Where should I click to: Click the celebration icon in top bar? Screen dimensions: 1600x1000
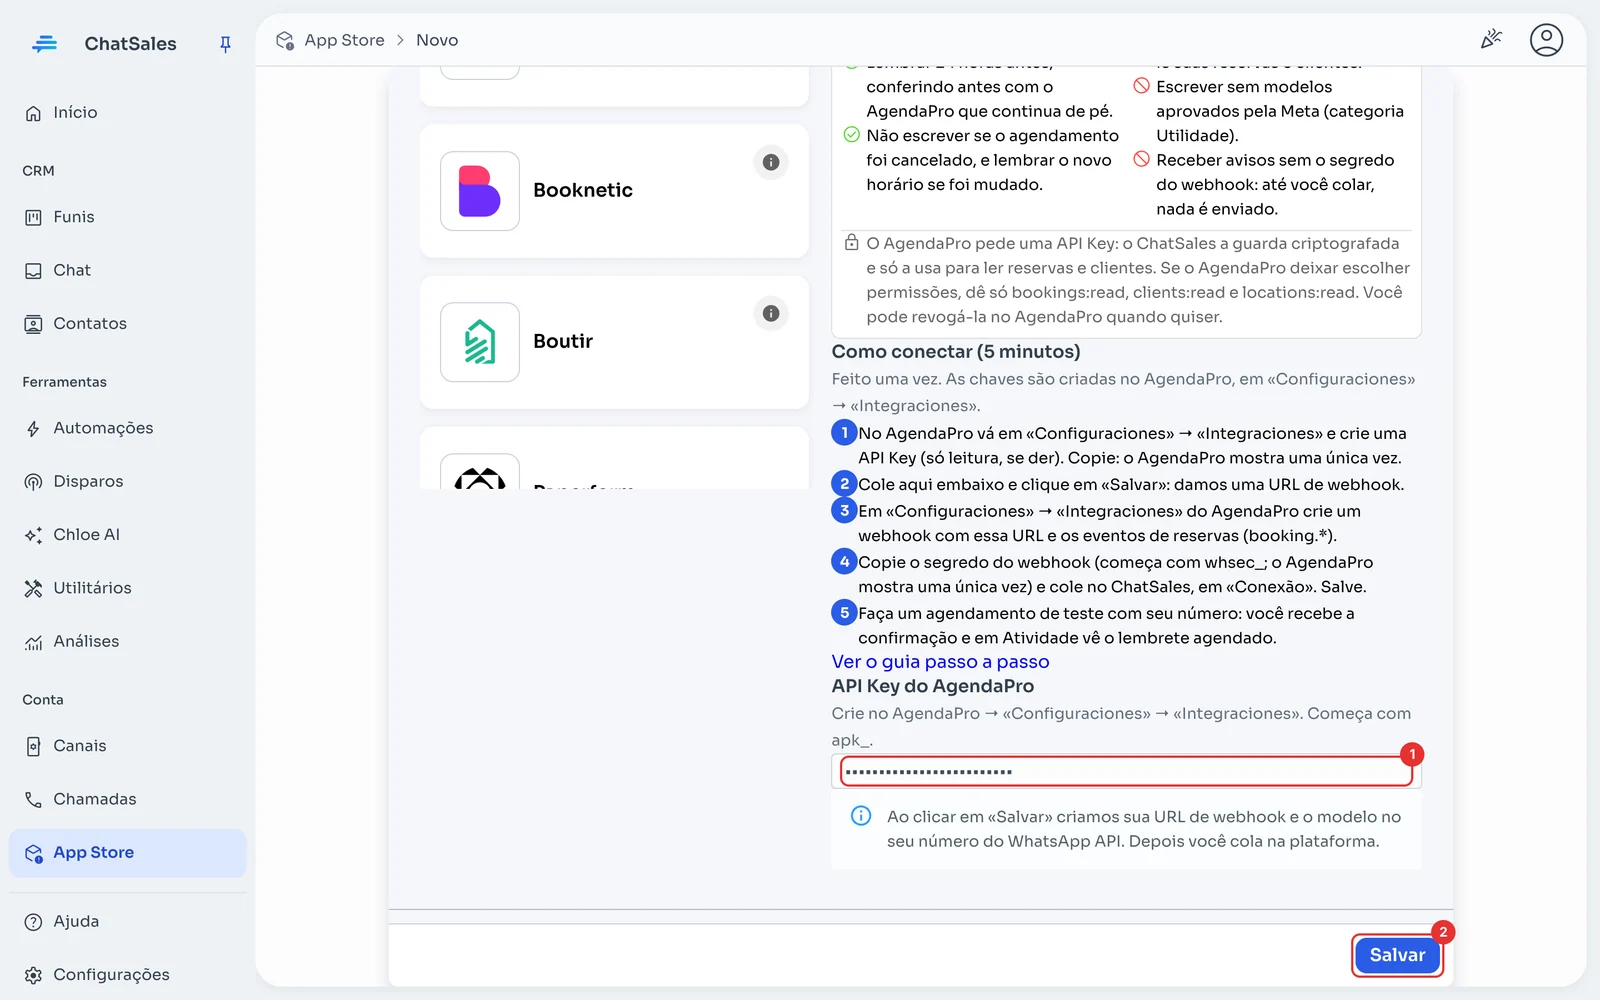(x=1491, y=40)
